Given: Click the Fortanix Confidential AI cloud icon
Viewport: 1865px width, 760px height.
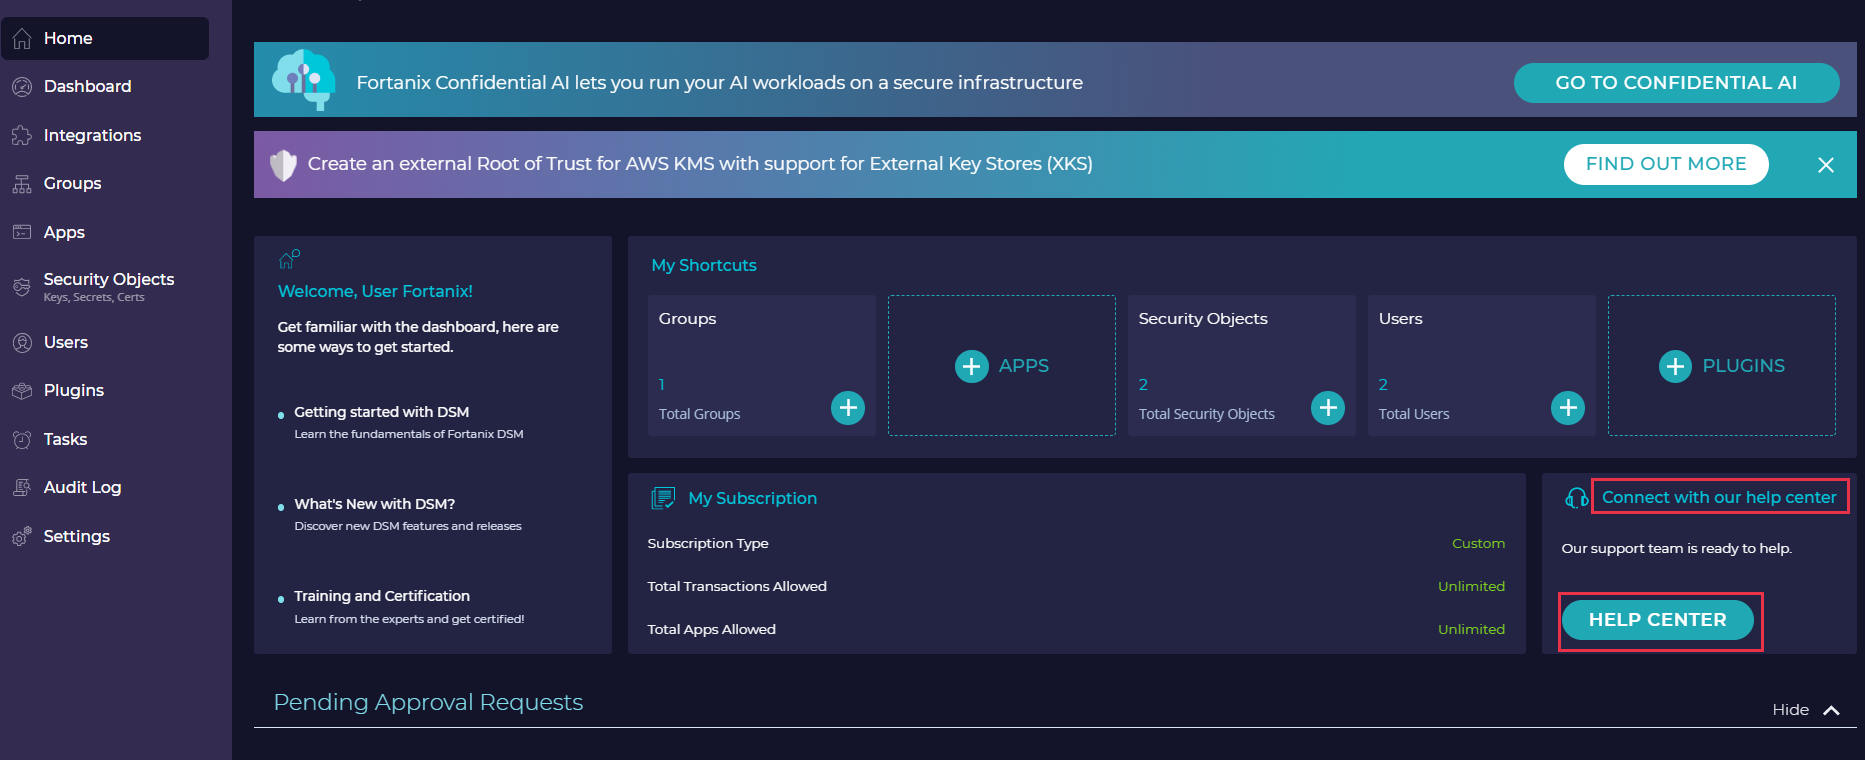Looking at the screenshot, I should [x=303, y=79].
